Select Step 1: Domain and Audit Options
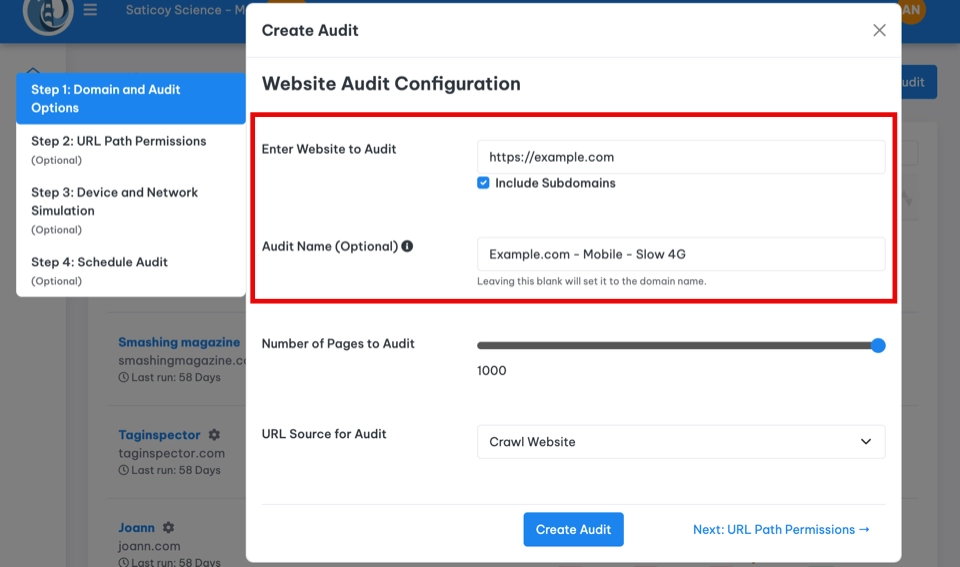This screenshot has height=567, width=960. pyautogui.click(x=130, y=98)
